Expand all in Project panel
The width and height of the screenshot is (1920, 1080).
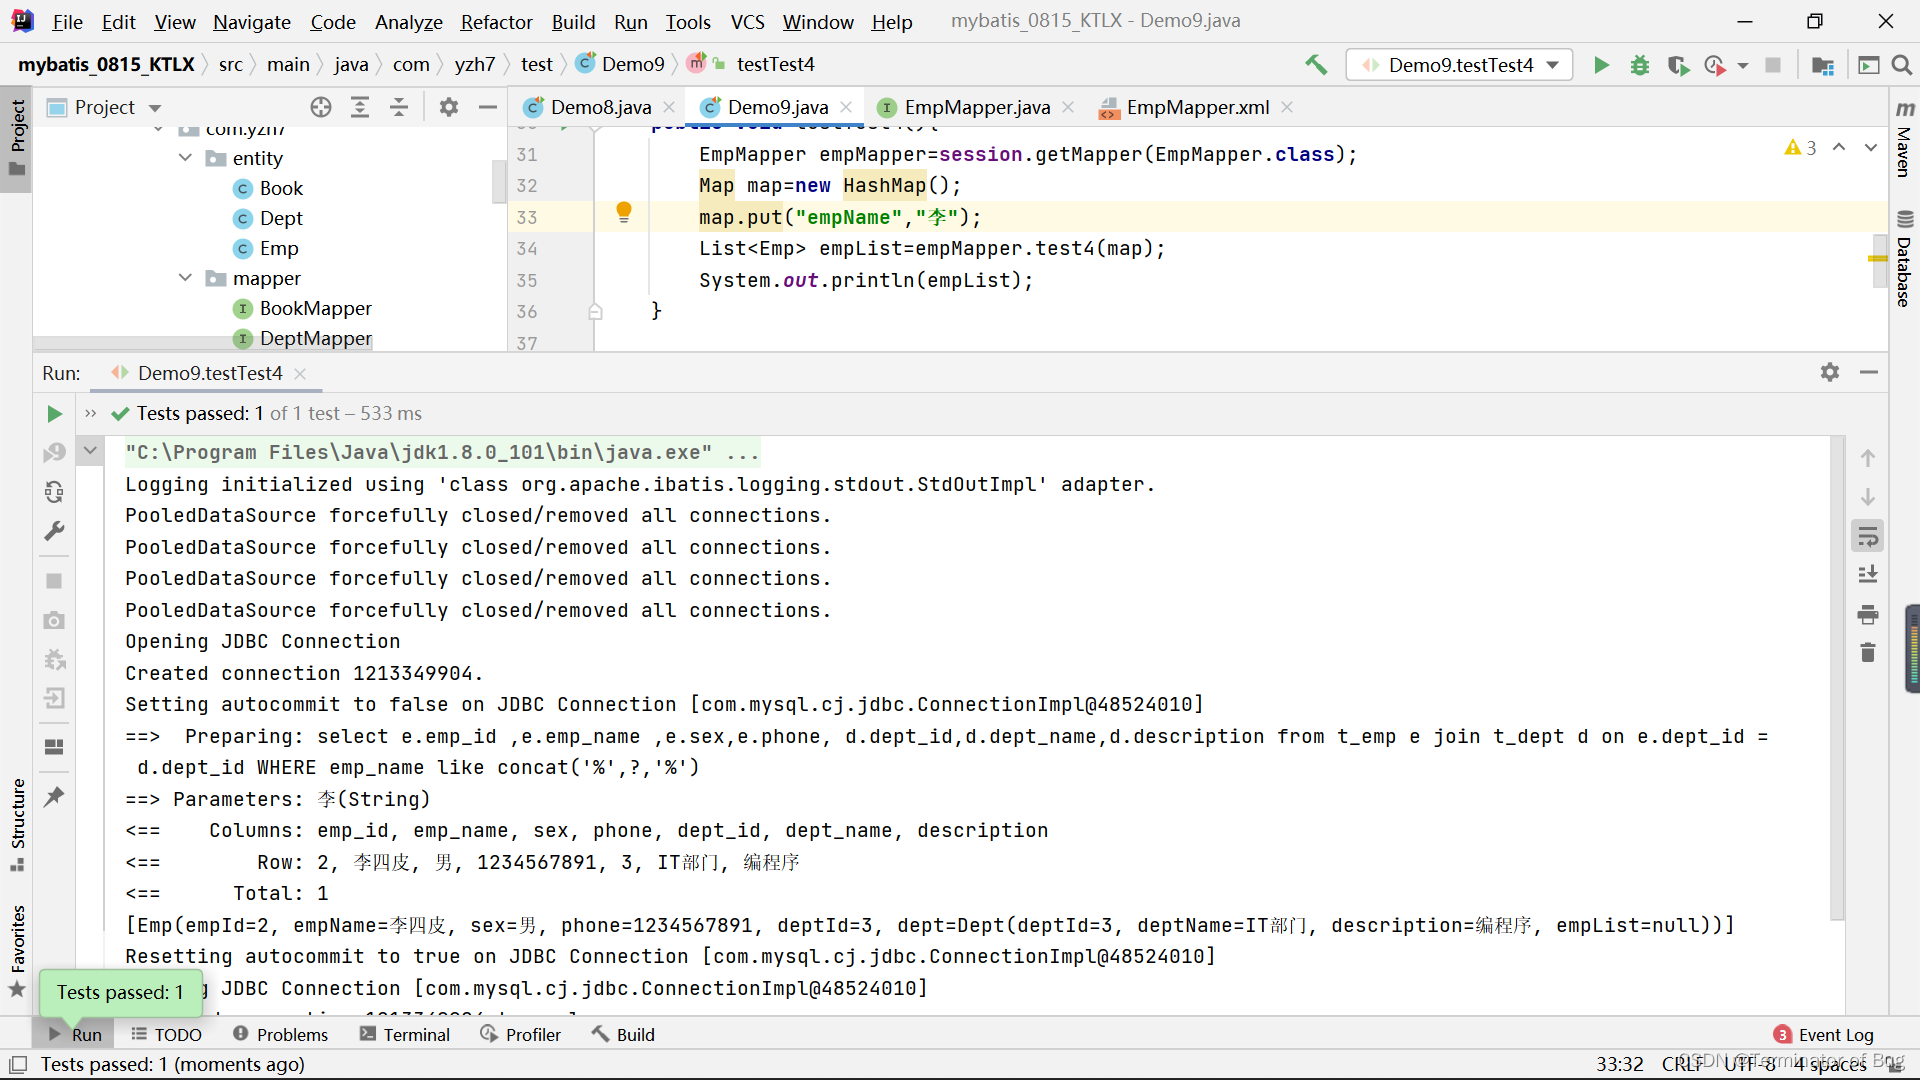coord(360,107)
